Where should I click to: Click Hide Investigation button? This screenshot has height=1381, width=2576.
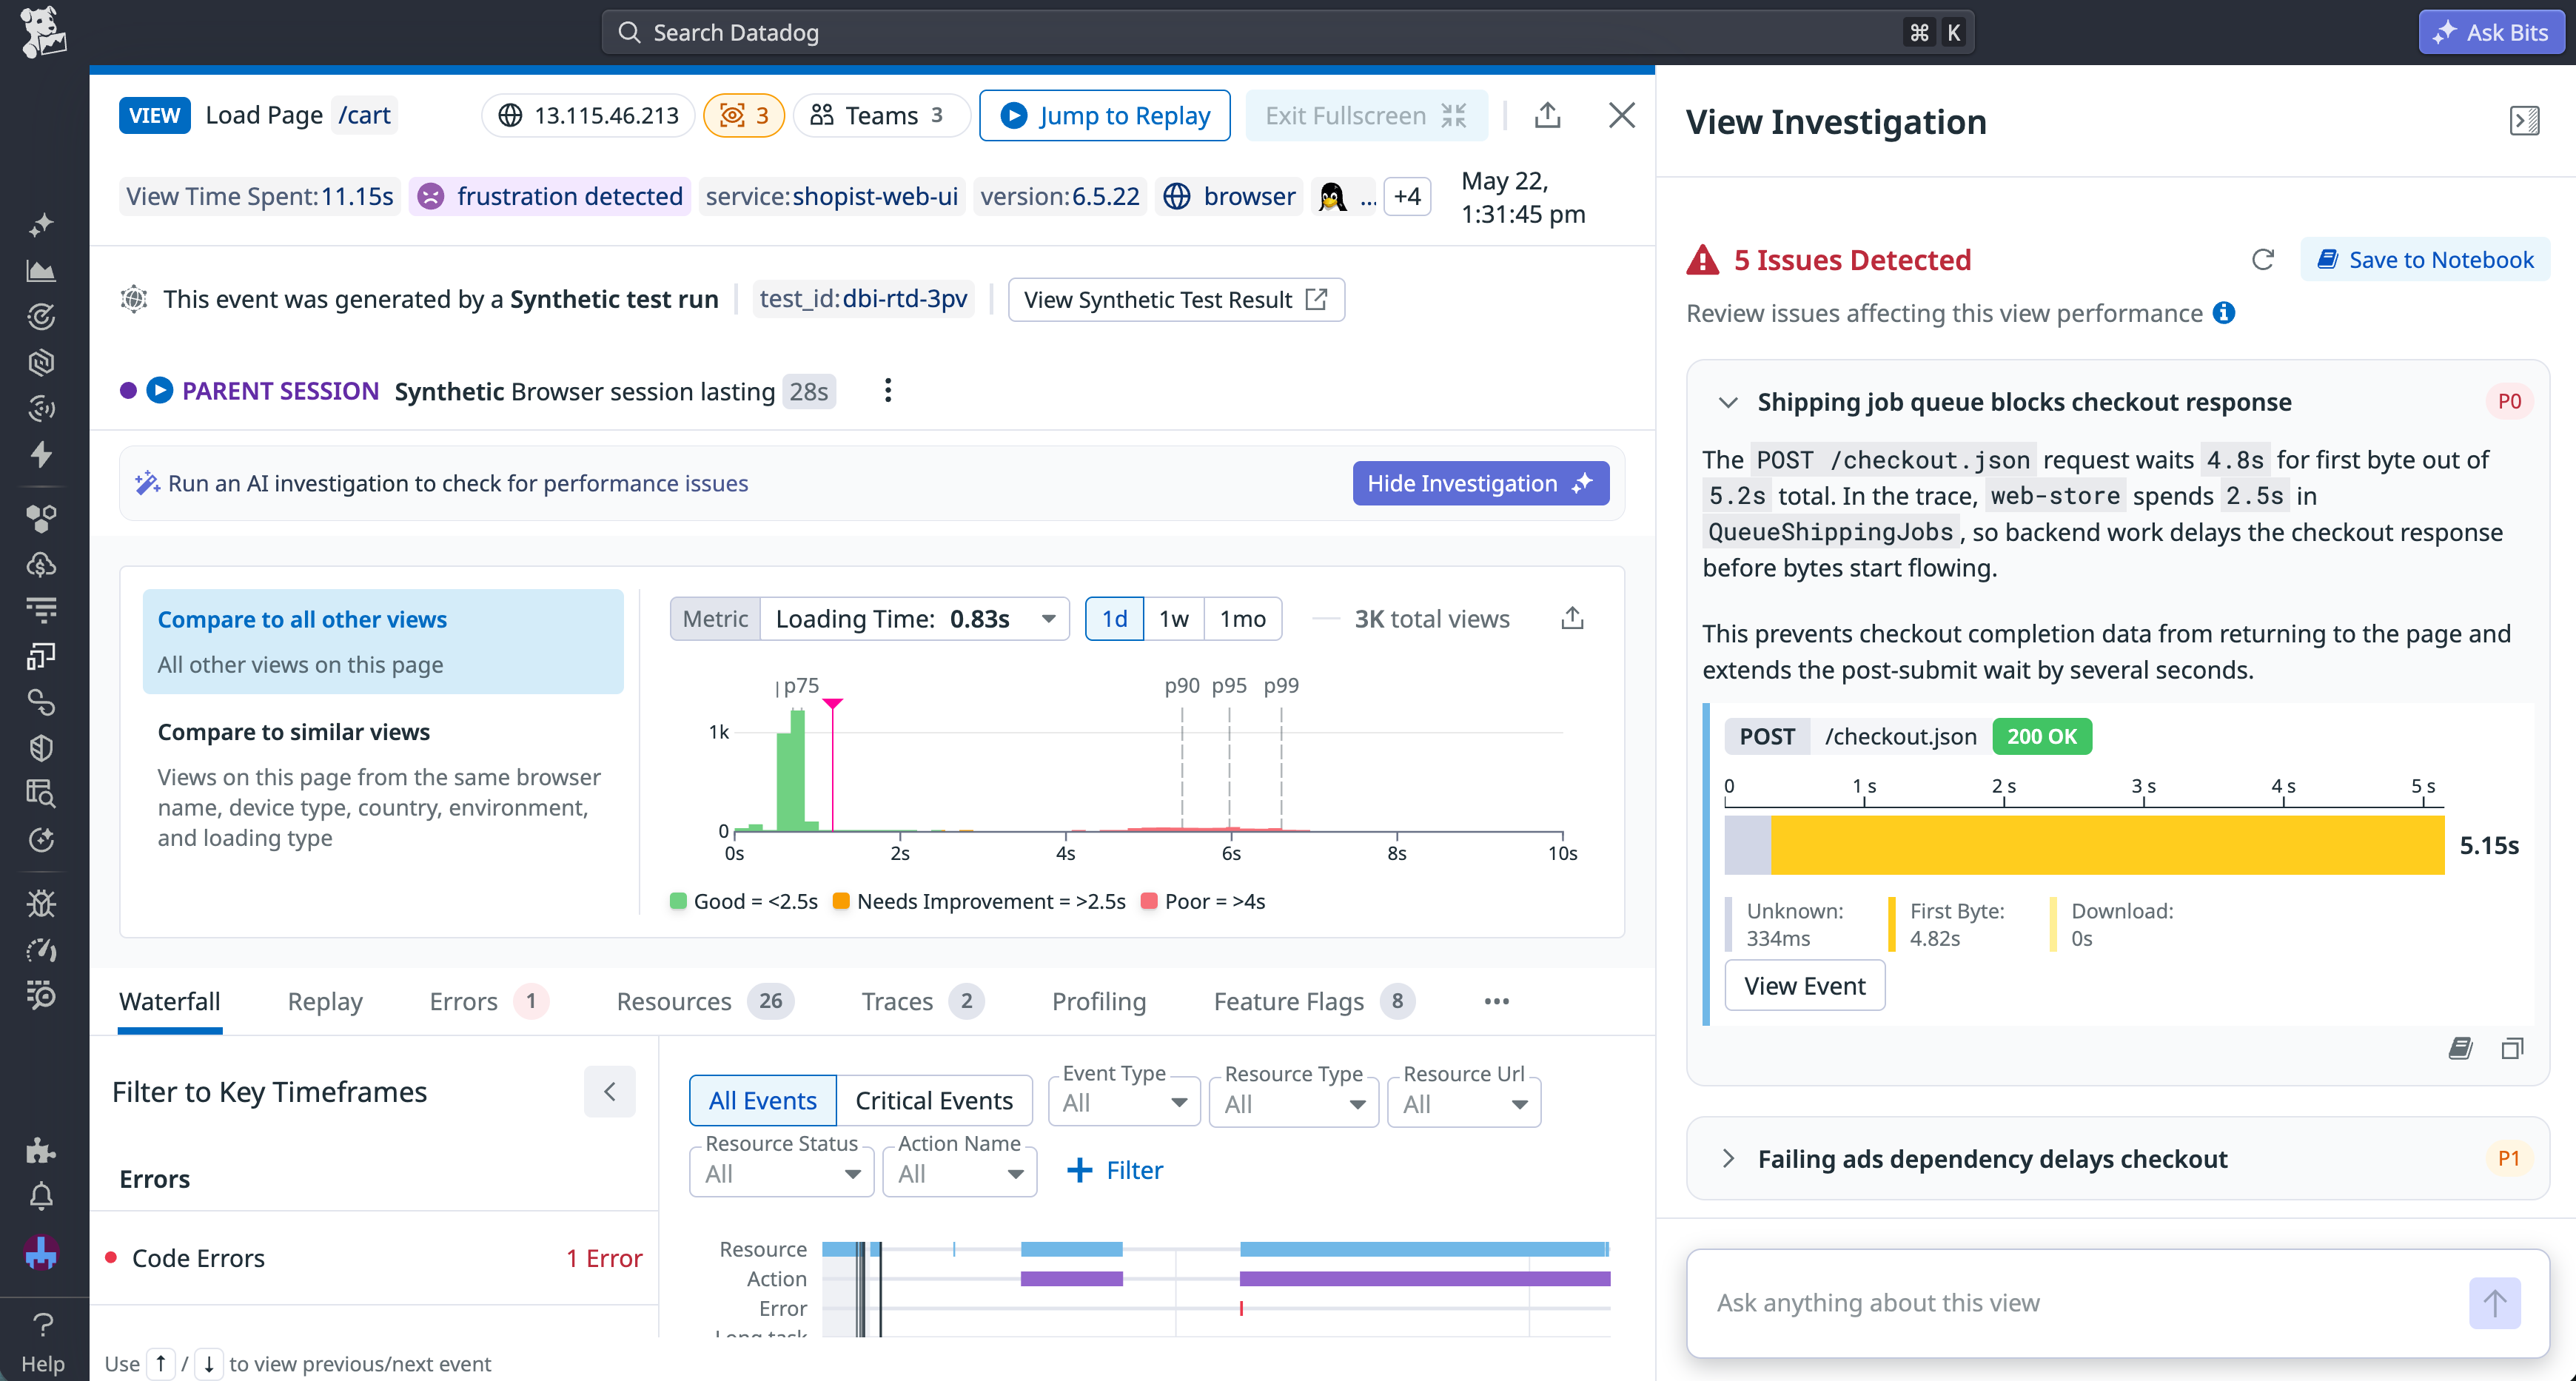[x=1480, y=483]
